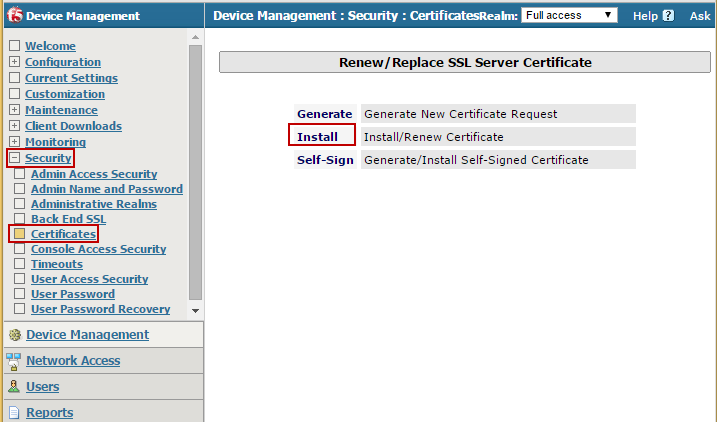The width and height of the screenshot is (717, 422).
Task: Open the Realm Full access dropdown
Action: (569, 15)
